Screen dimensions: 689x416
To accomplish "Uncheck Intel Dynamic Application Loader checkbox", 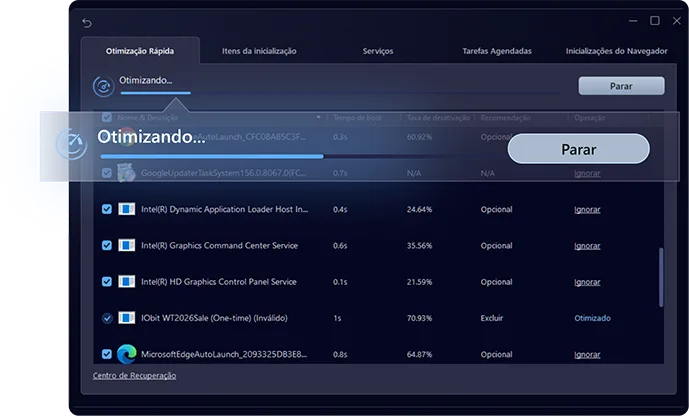I will coord(107,209).
